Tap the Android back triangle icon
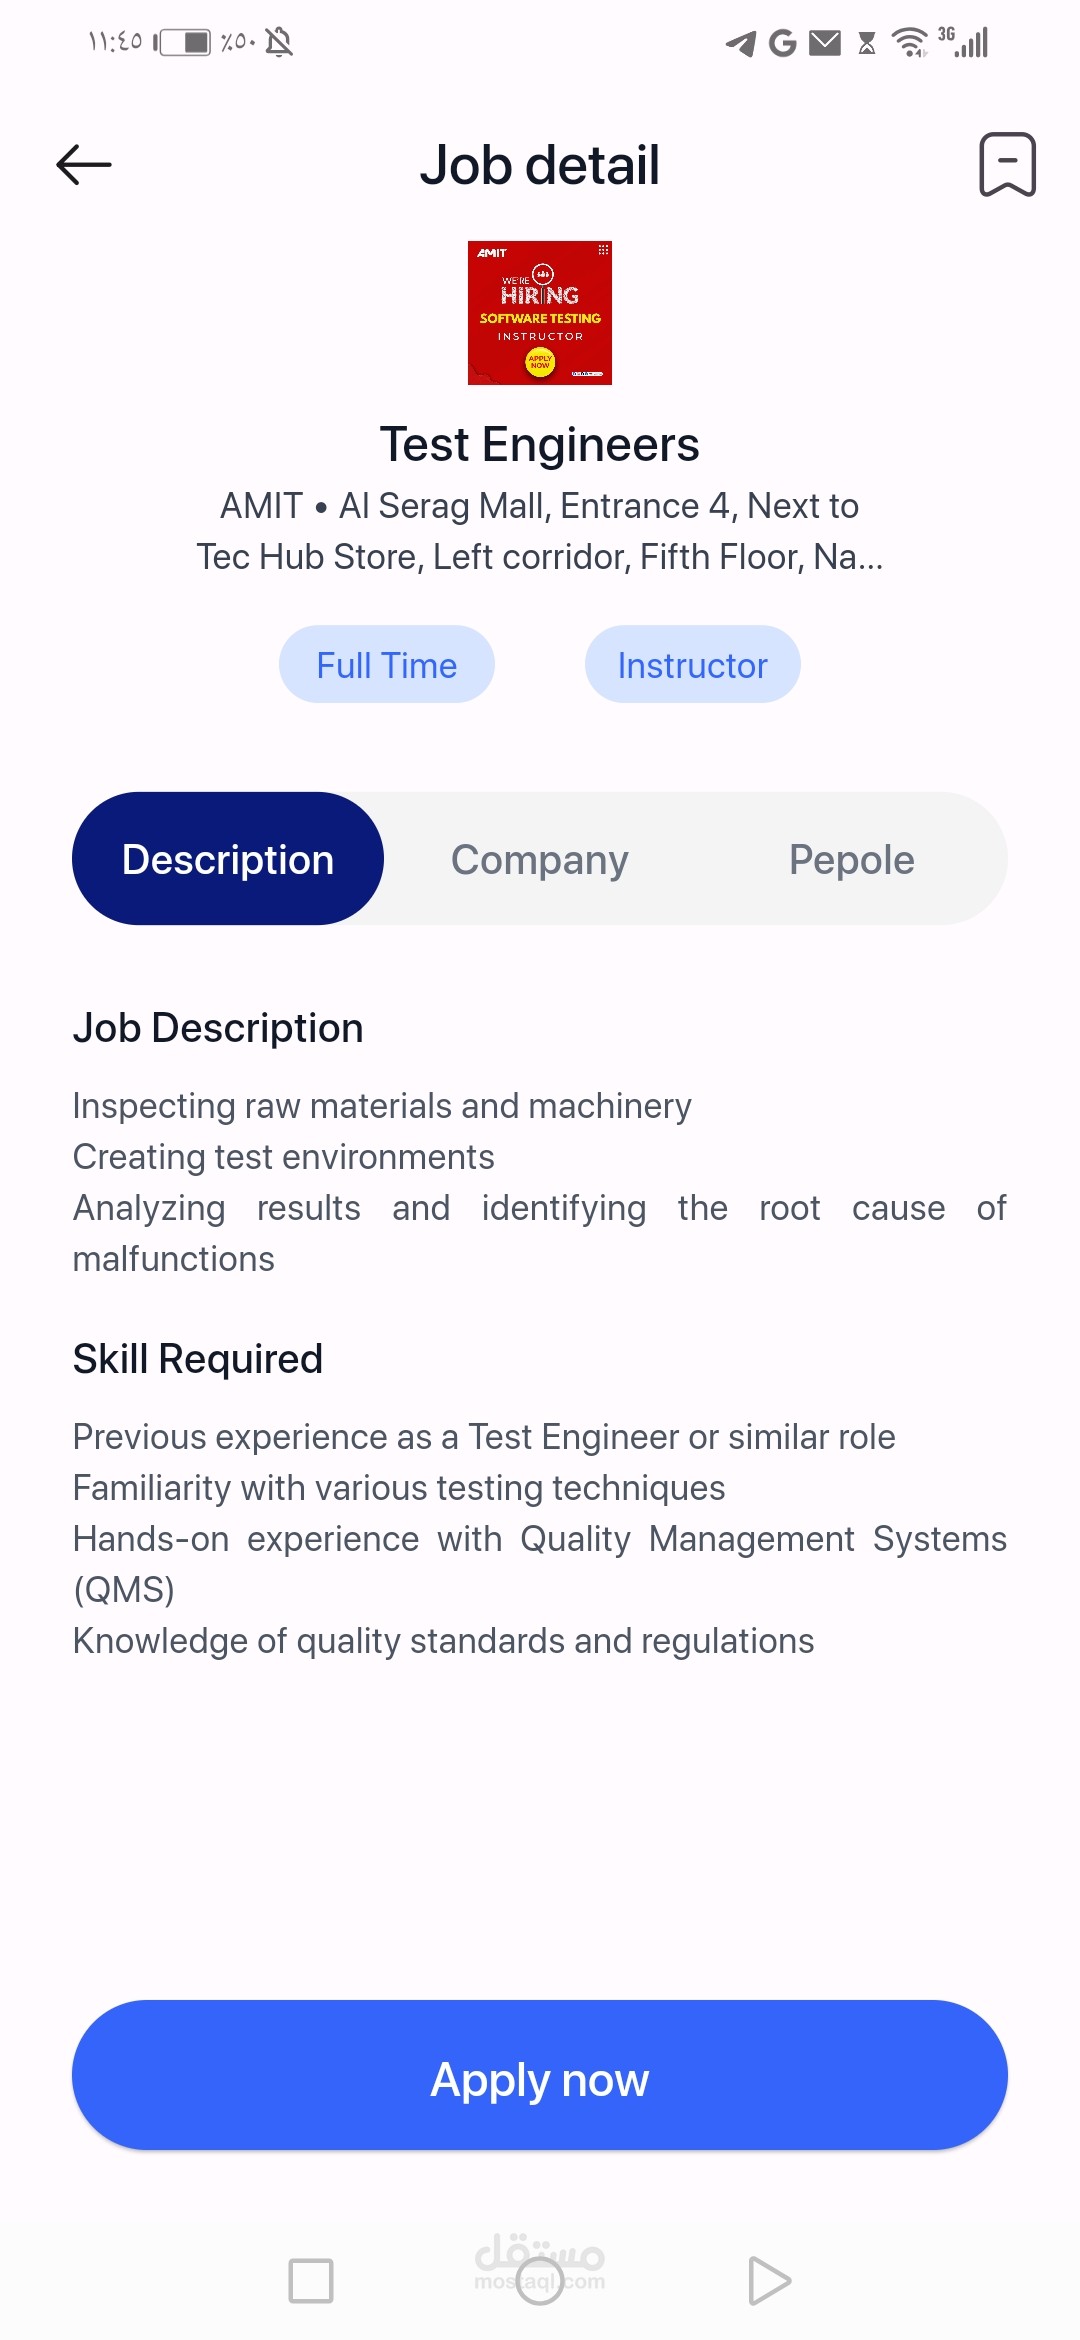Image resolution: width=1080 pixels, height=2340 pixels. click(x=769, y=2281)
